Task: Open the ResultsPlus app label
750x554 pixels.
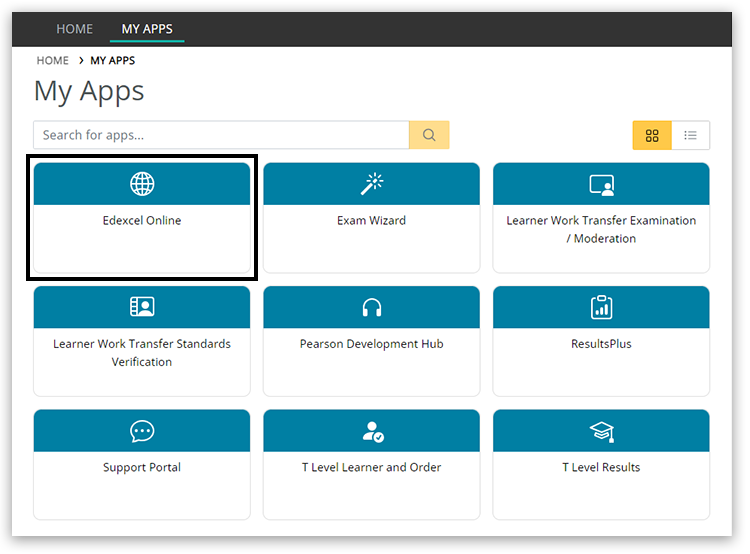Action: tap(601, 344)
